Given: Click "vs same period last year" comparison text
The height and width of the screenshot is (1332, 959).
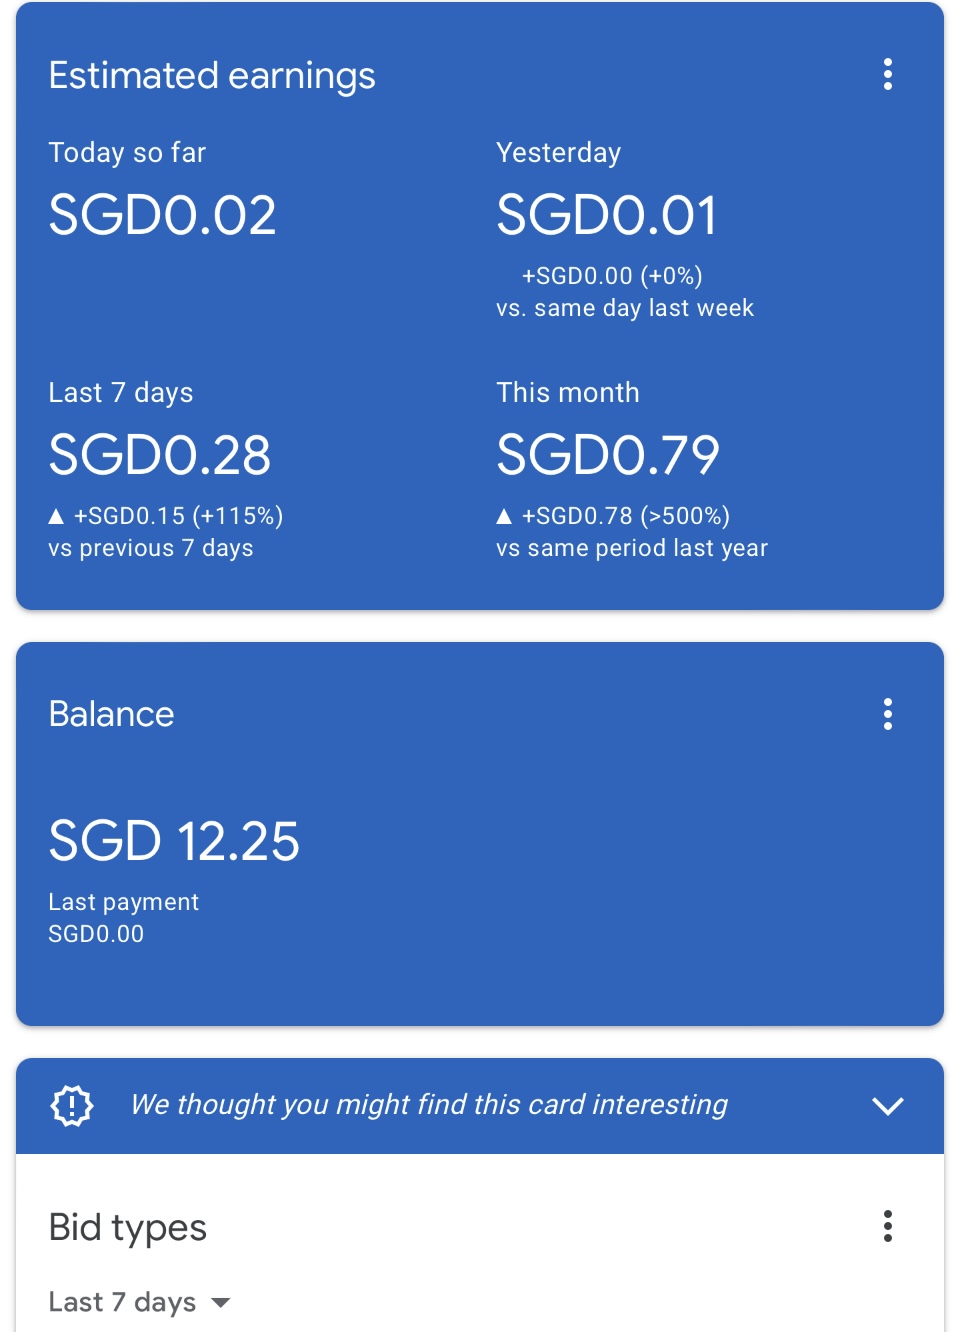Looking at the screenshot, I should [x=632, y=548].
